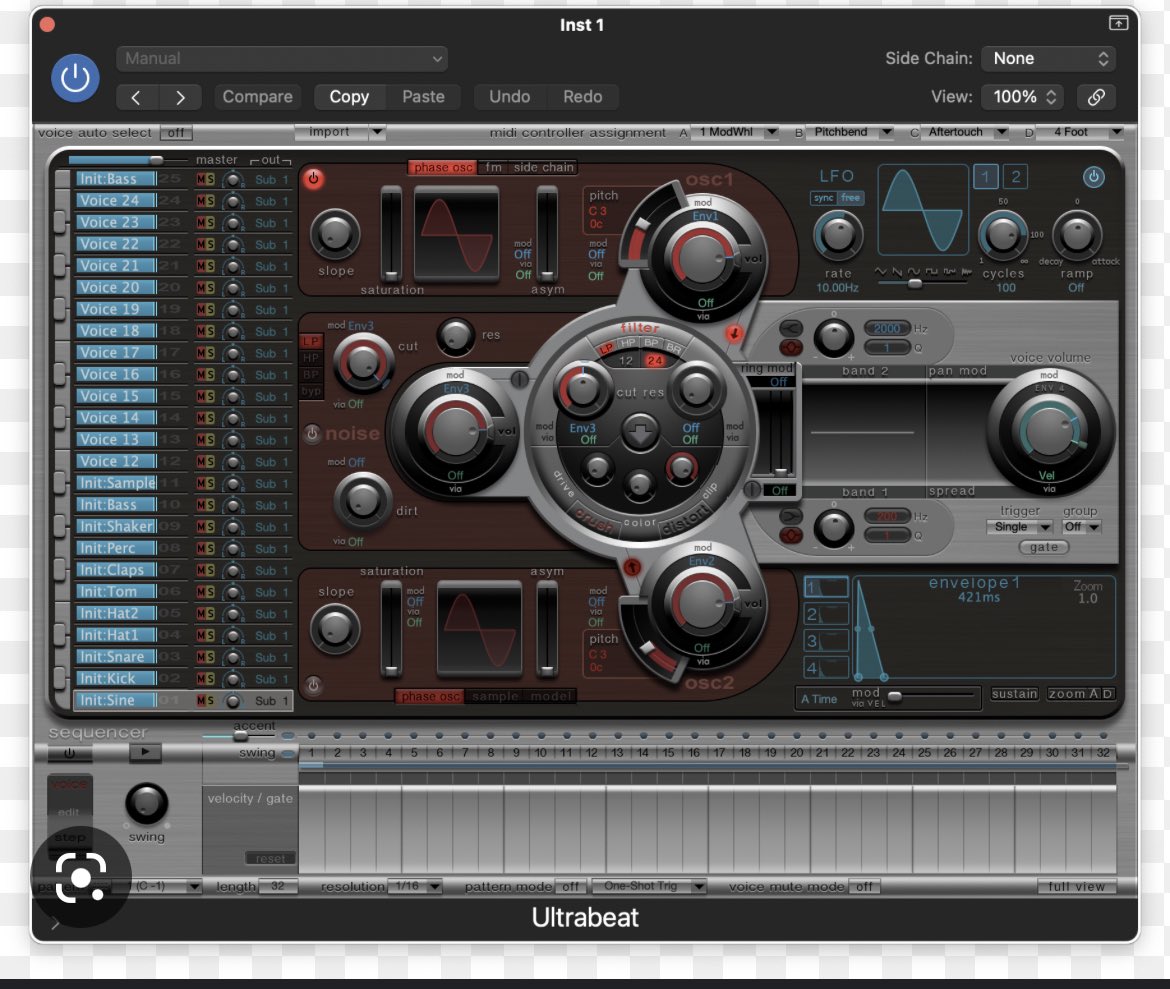Toggle LFO free mode
Image resolution: width=1170 pixels, height=989 pixels.
pyautogui.click(x=850, y=198)
